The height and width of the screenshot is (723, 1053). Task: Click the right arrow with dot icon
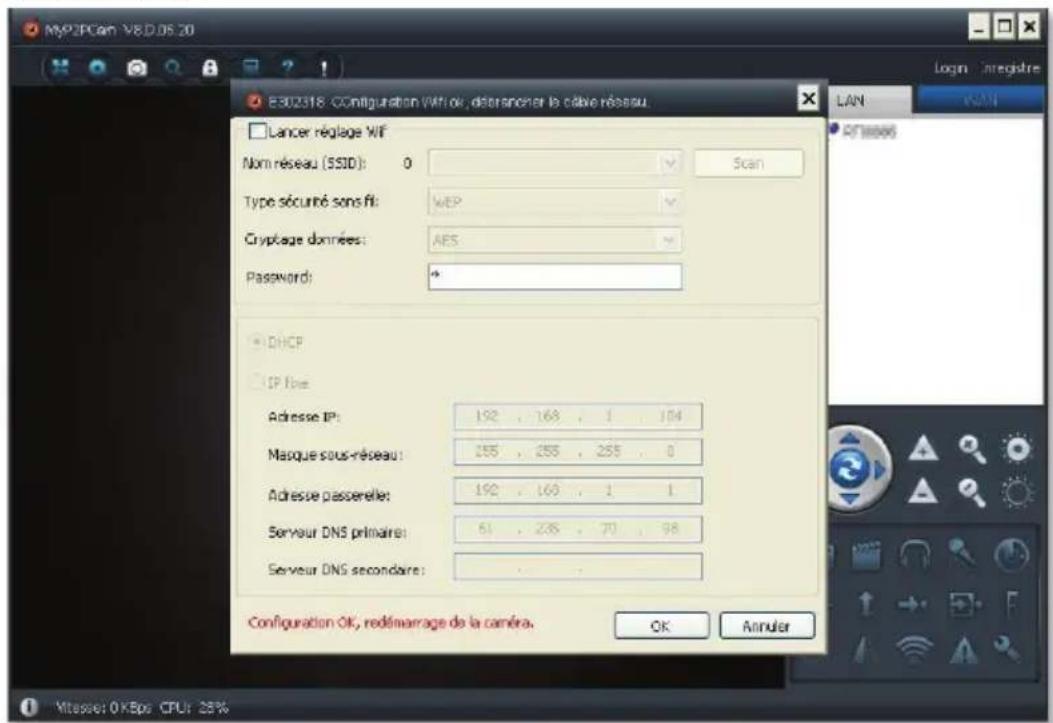pyautogui.click(x=913, y=605)
